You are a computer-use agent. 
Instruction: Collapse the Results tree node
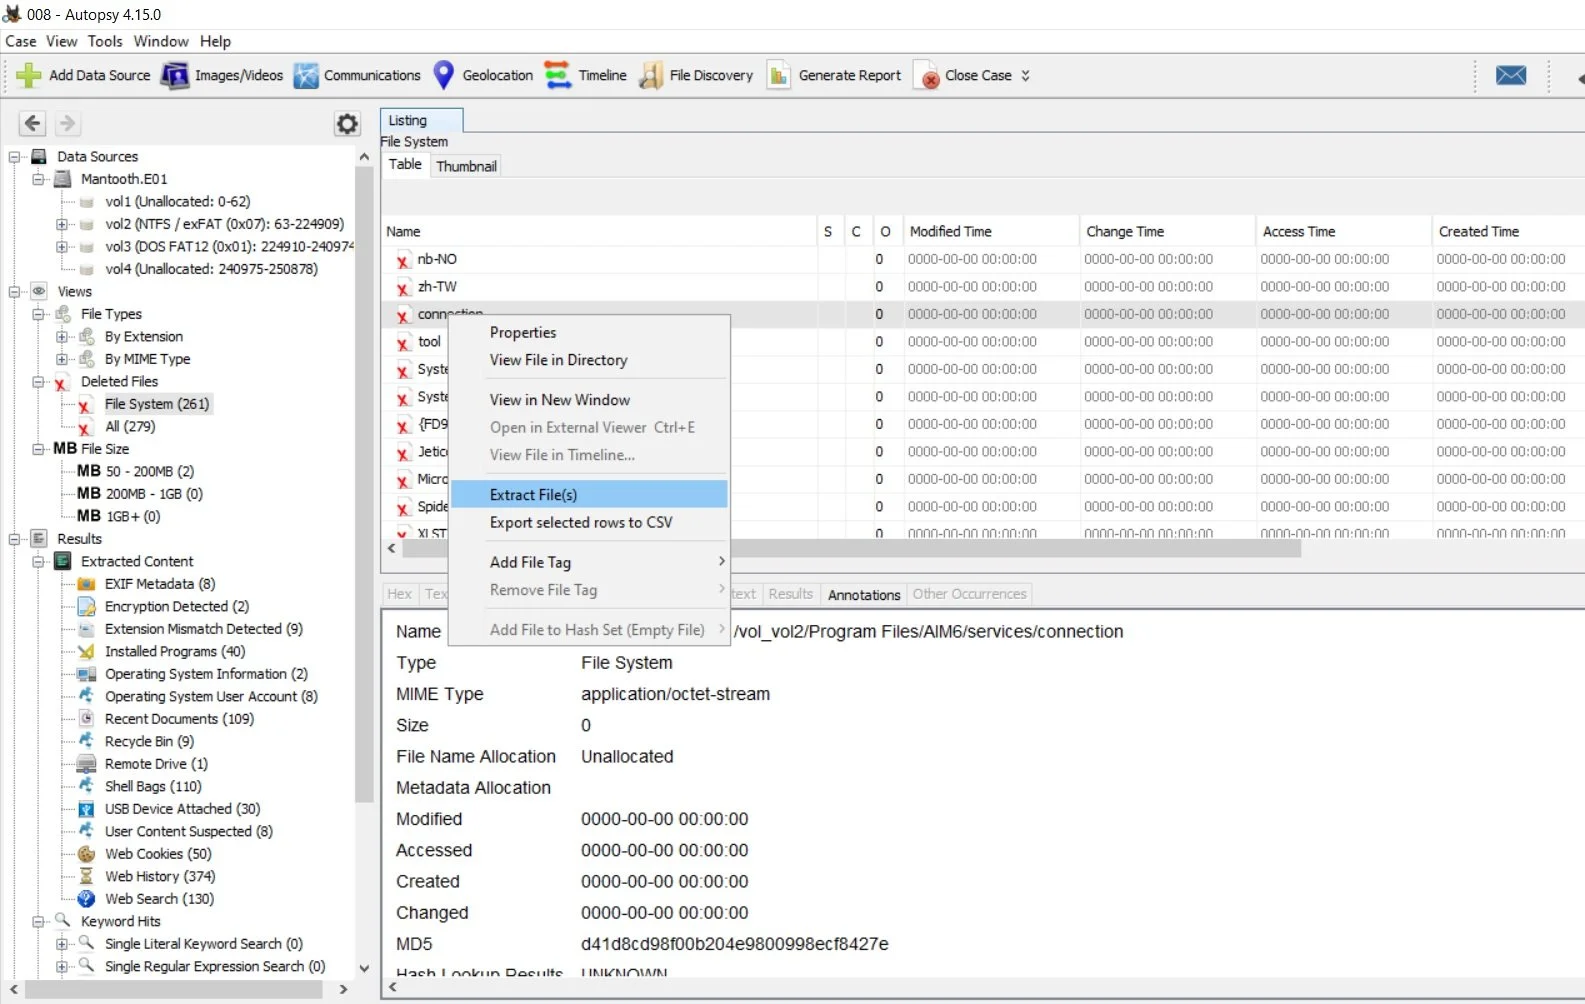coord(14,539)
